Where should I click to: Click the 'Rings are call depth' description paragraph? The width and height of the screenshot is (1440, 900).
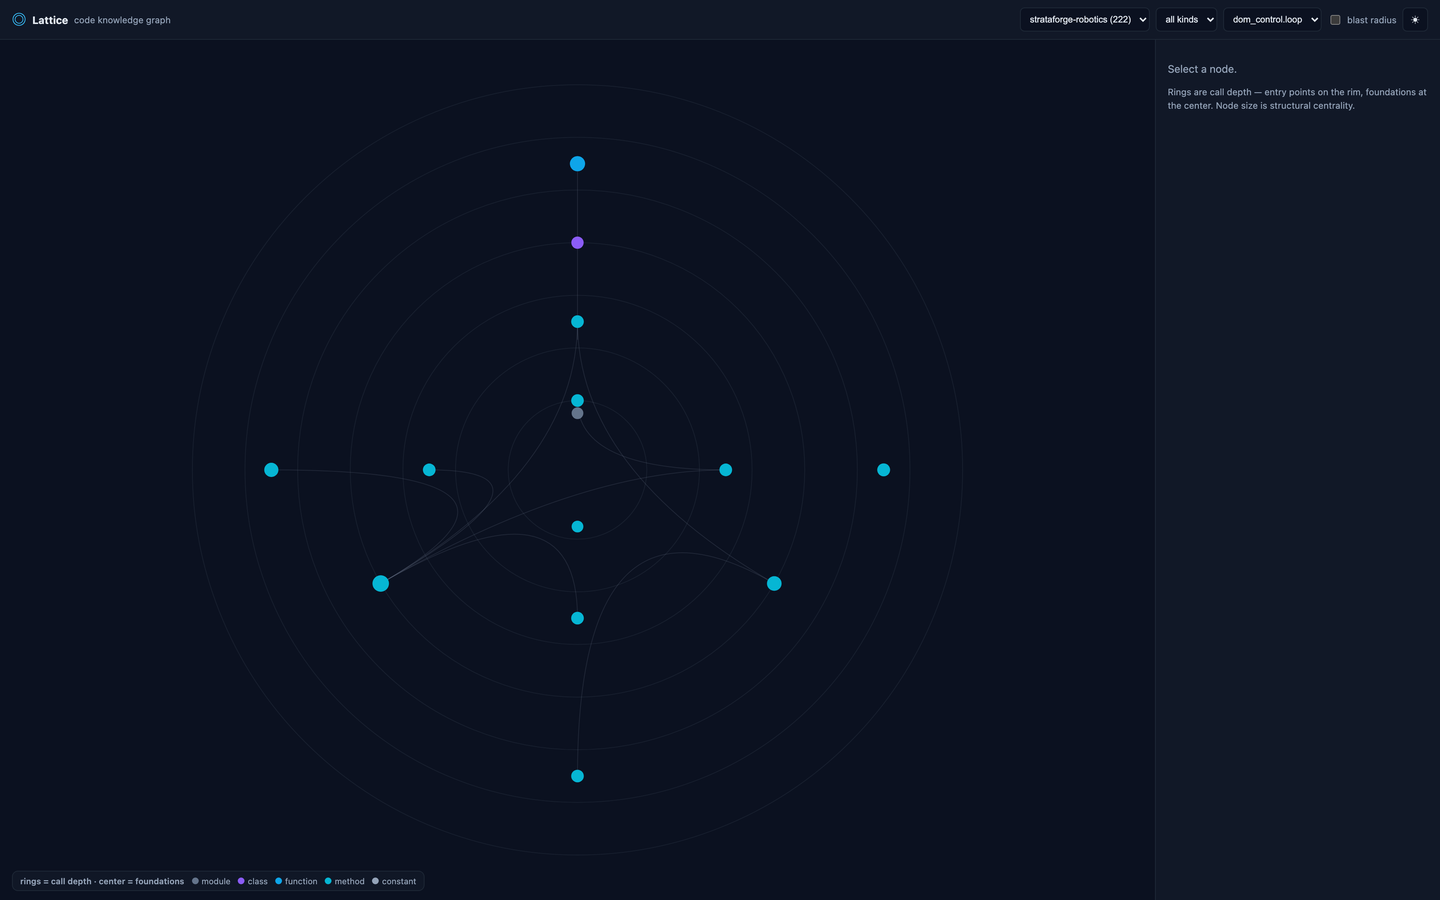tap(1297, 99)
